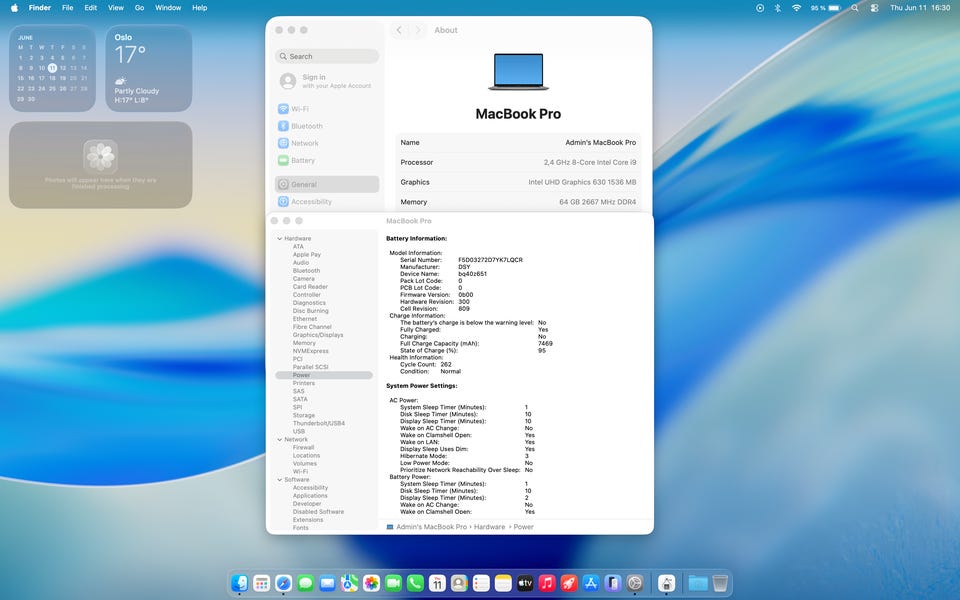Open the File menu

coord(67,8)
